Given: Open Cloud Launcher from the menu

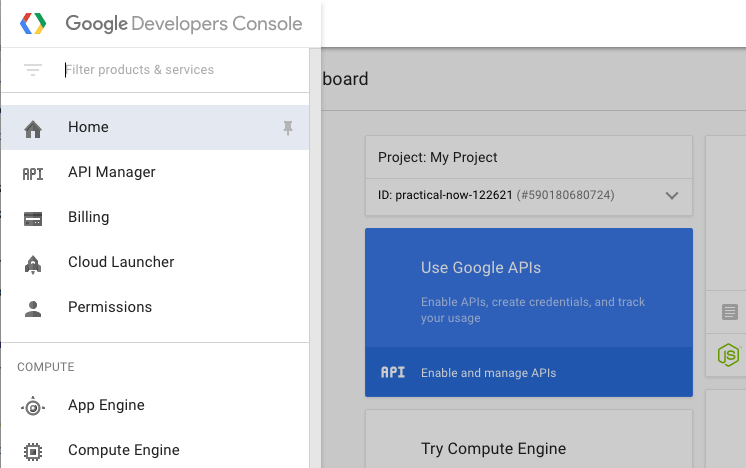Looking at the screenshot, I should tap(155, 262).
